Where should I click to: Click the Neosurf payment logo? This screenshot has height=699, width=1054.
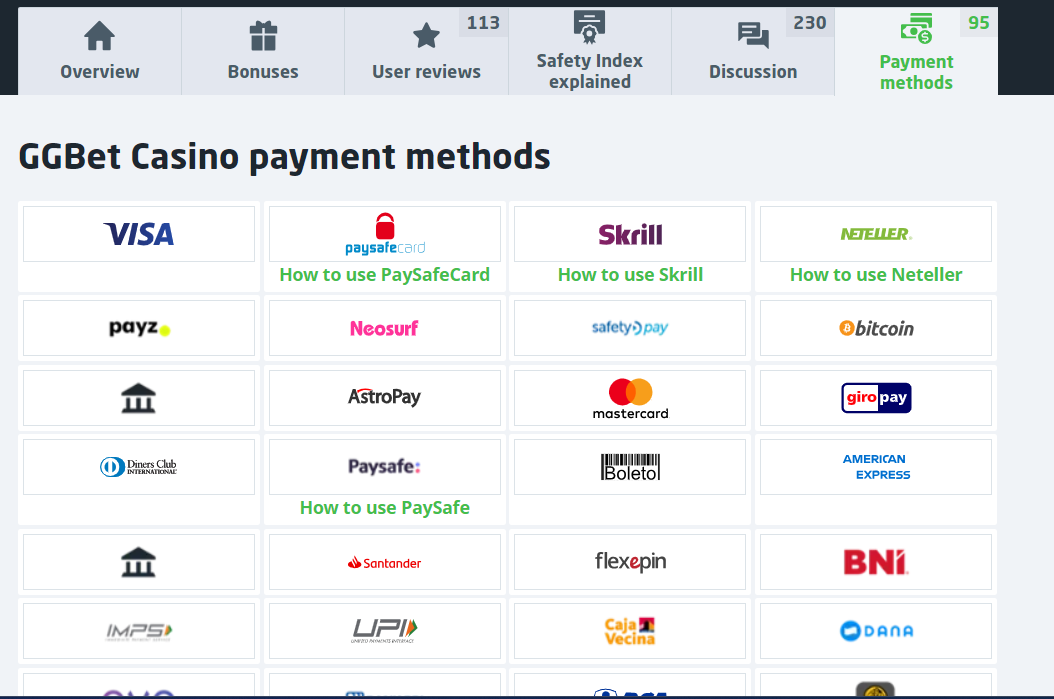click(x=385, y=328)
